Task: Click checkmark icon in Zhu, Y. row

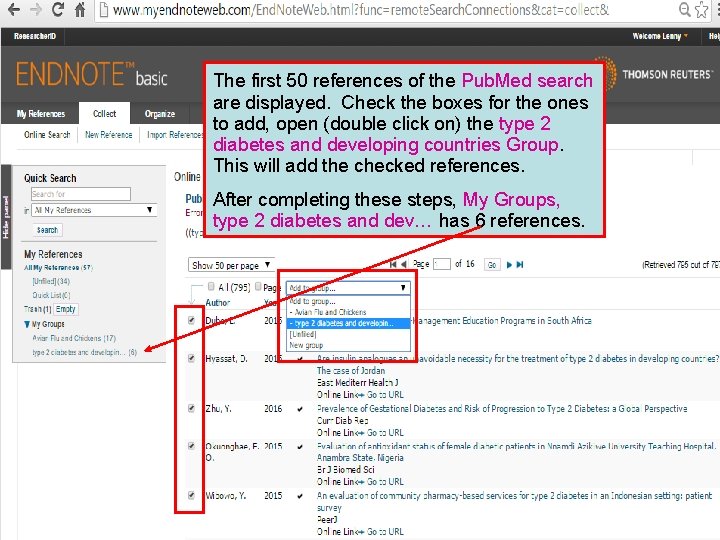Action: [x=300, y=409]
